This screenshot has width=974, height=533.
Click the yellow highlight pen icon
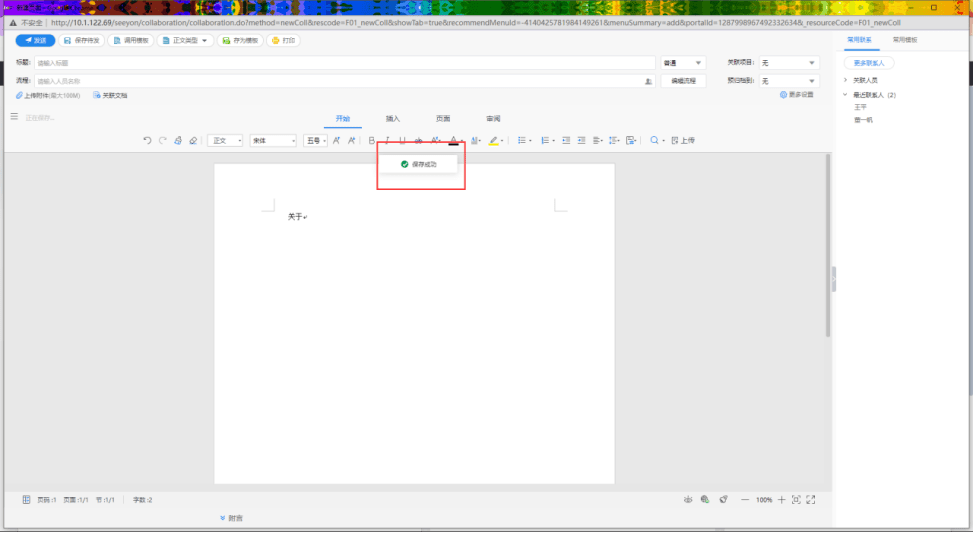click(x=493, y=140)
